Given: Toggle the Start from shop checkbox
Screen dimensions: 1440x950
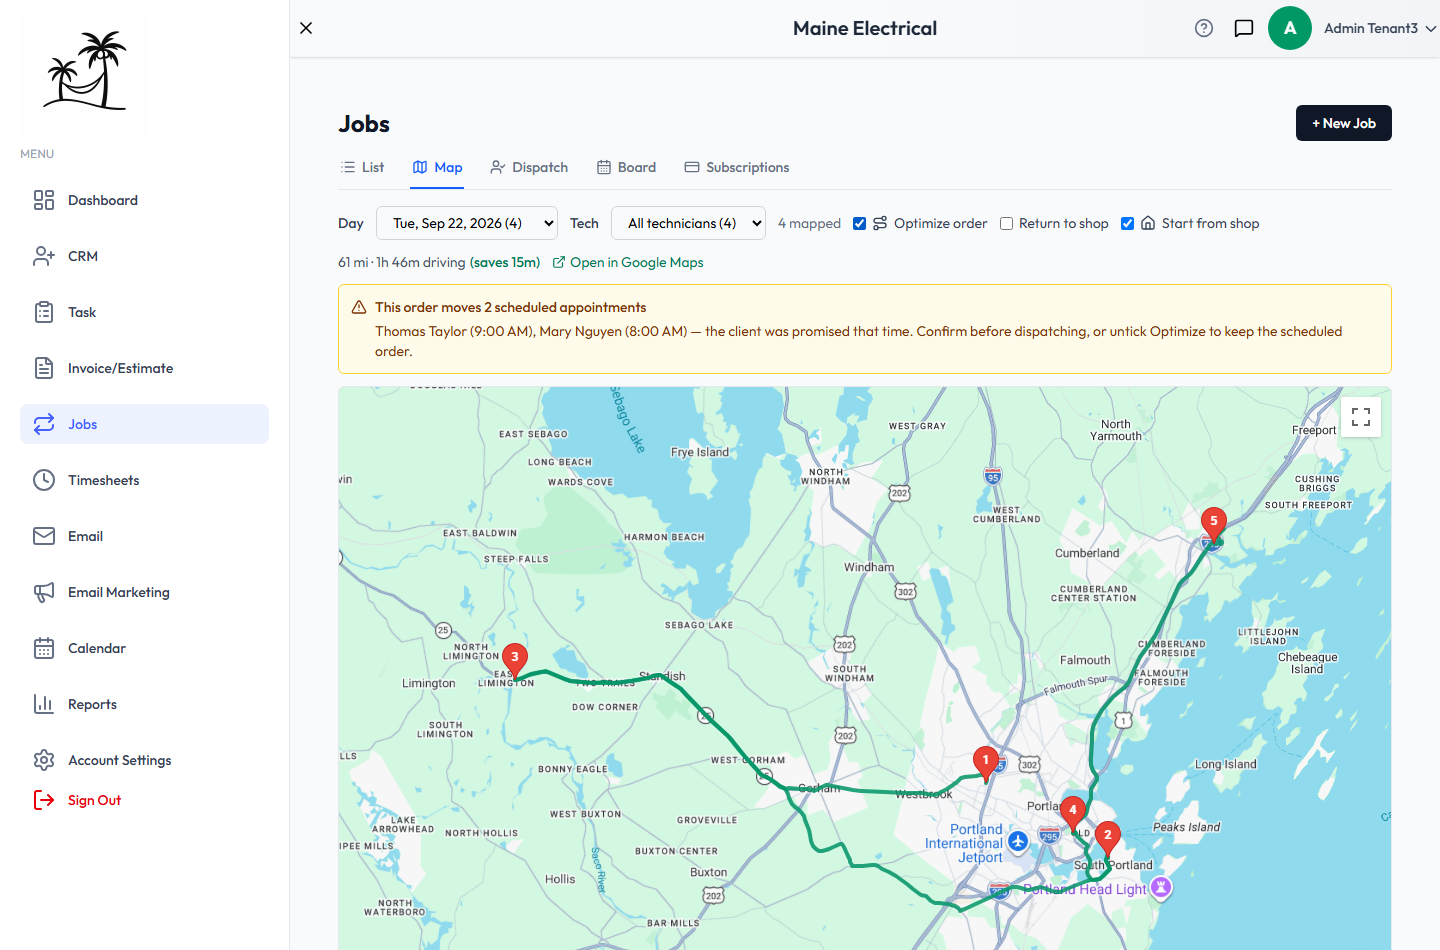Looking at the screenshot, I should pyautogui.click(x=1127, y=223).
